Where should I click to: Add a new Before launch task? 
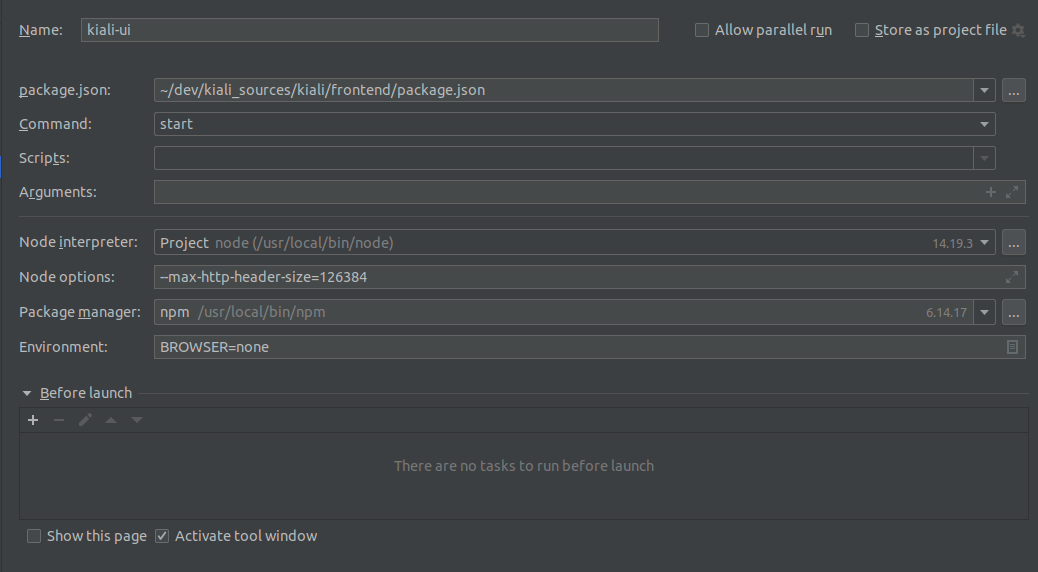[x=33, y=420]
